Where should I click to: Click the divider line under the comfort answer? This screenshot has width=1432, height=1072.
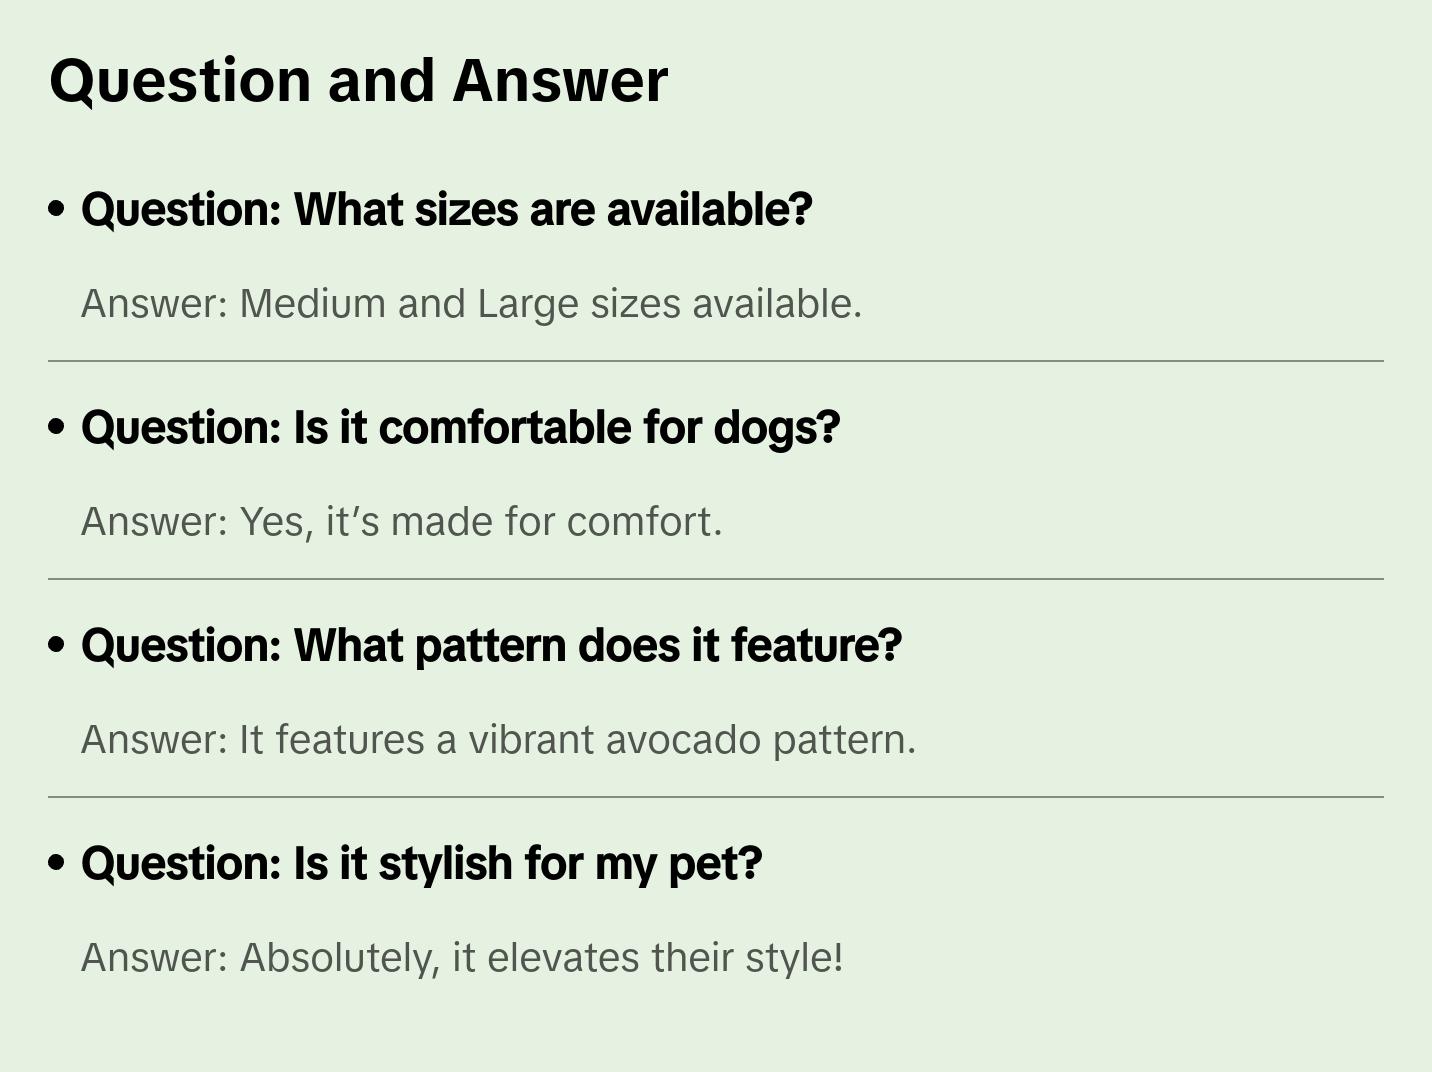(x=716, y=579)
